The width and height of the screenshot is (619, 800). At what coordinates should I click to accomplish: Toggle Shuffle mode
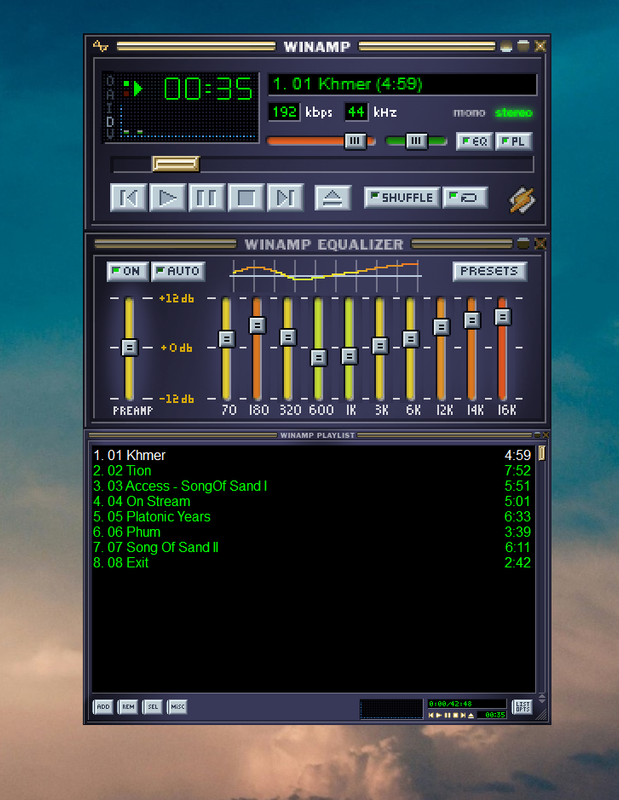click(402, 197)
